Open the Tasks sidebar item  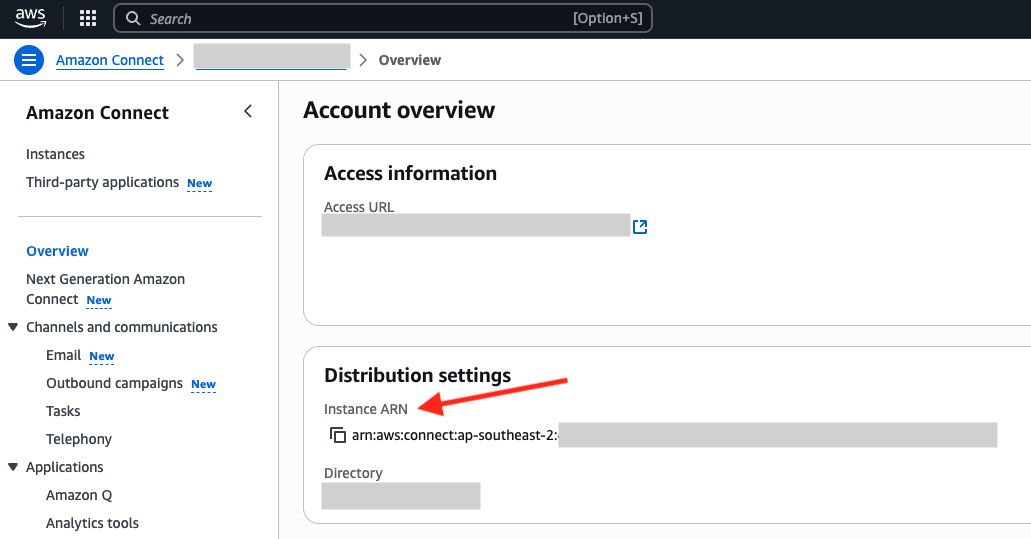click(x=63, y=411)
